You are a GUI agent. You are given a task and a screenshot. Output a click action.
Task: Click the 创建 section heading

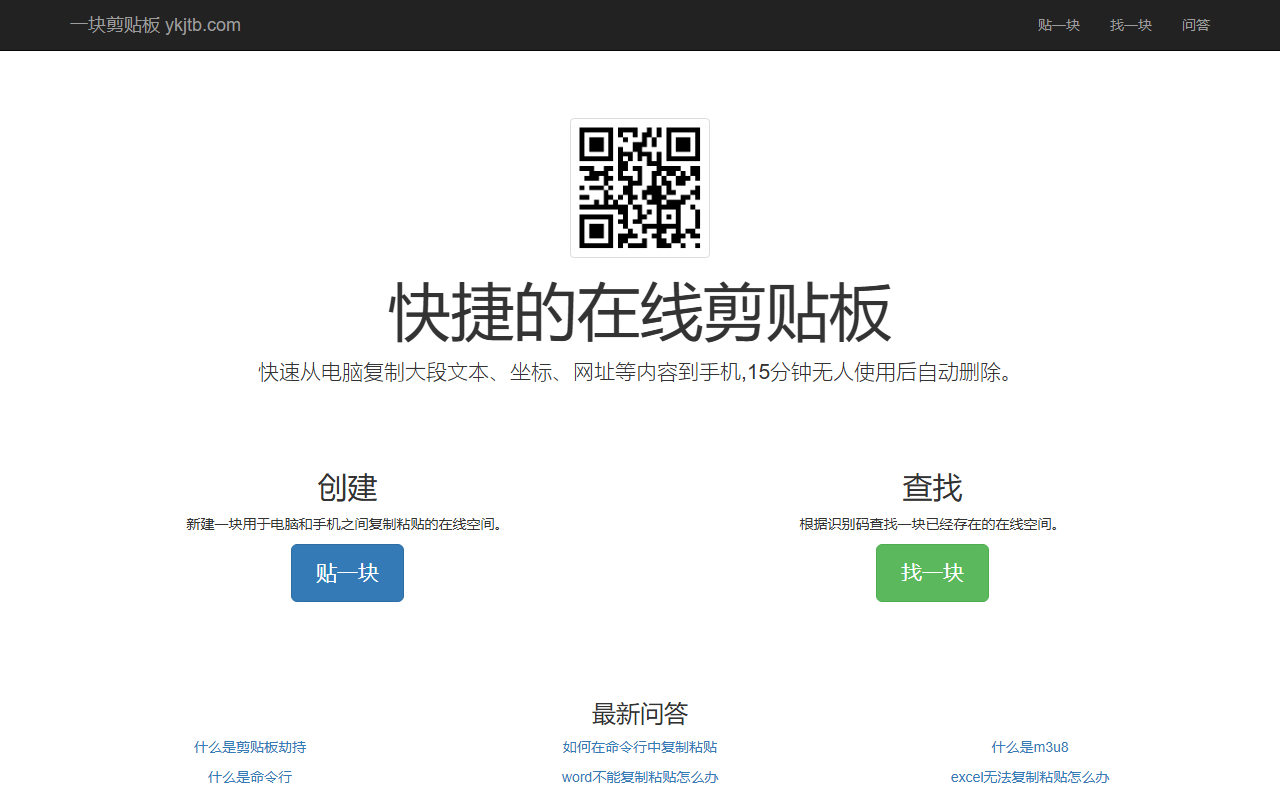click(347, 488)
